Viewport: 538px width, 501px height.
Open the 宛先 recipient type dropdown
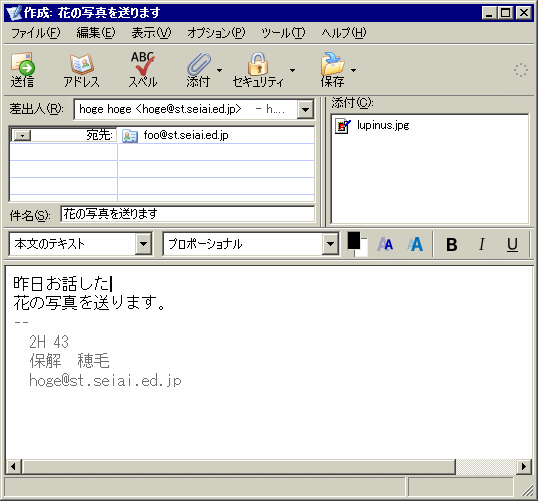(x=22, y=136)
